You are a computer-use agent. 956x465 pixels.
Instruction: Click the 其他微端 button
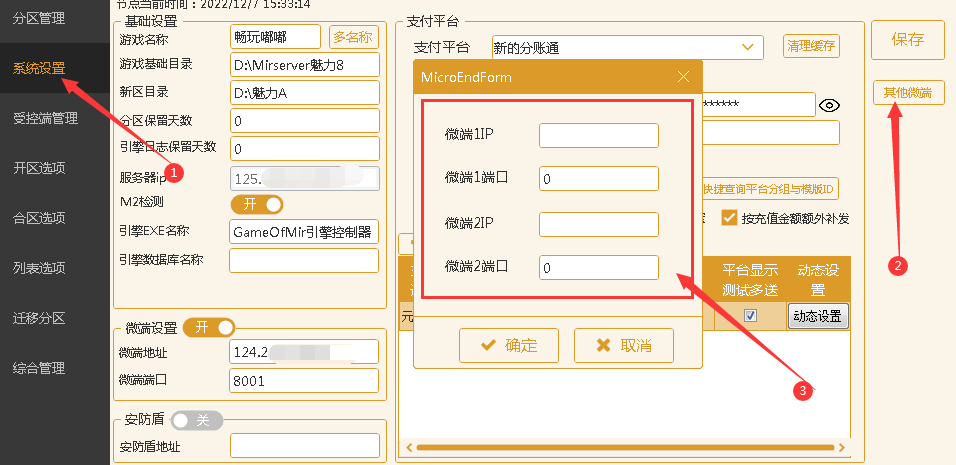(x=907, y=93)
